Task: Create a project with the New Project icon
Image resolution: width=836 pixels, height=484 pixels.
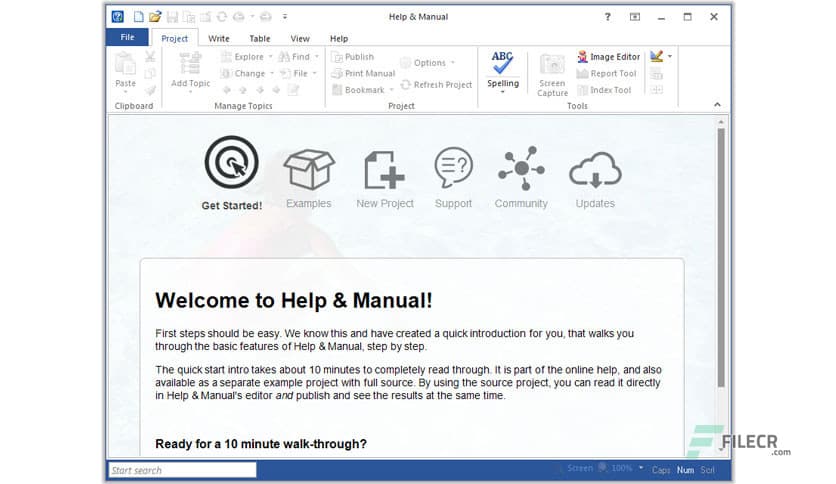Action: tap(384, 170)
